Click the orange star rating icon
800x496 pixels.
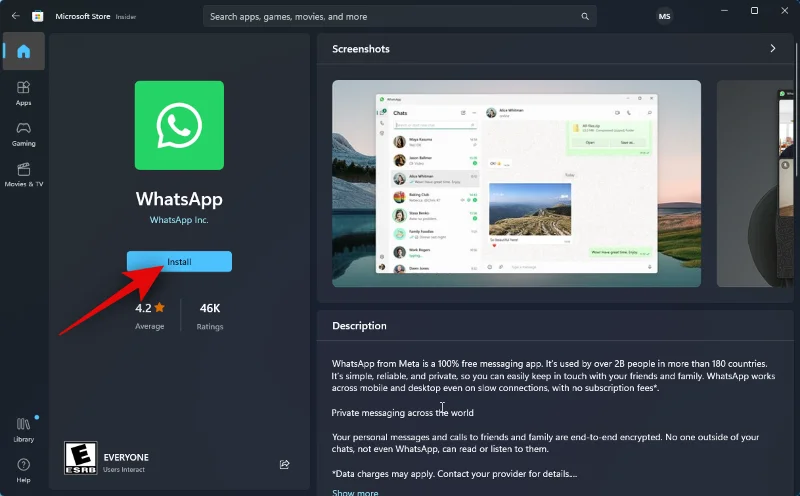pyautogui.click(x=160, y=307)
